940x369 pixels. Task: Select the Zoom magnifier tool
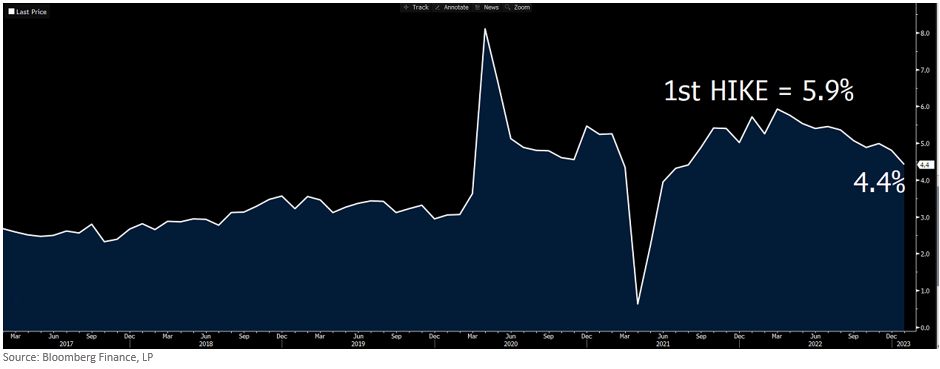click(x=517, y=7)
